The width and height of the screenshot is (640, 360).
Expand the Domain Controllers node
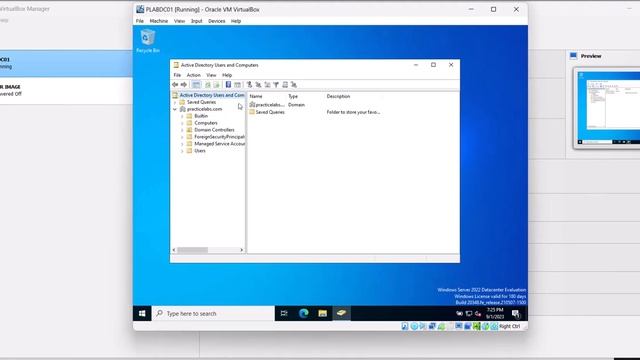click(x=182, y=130)
